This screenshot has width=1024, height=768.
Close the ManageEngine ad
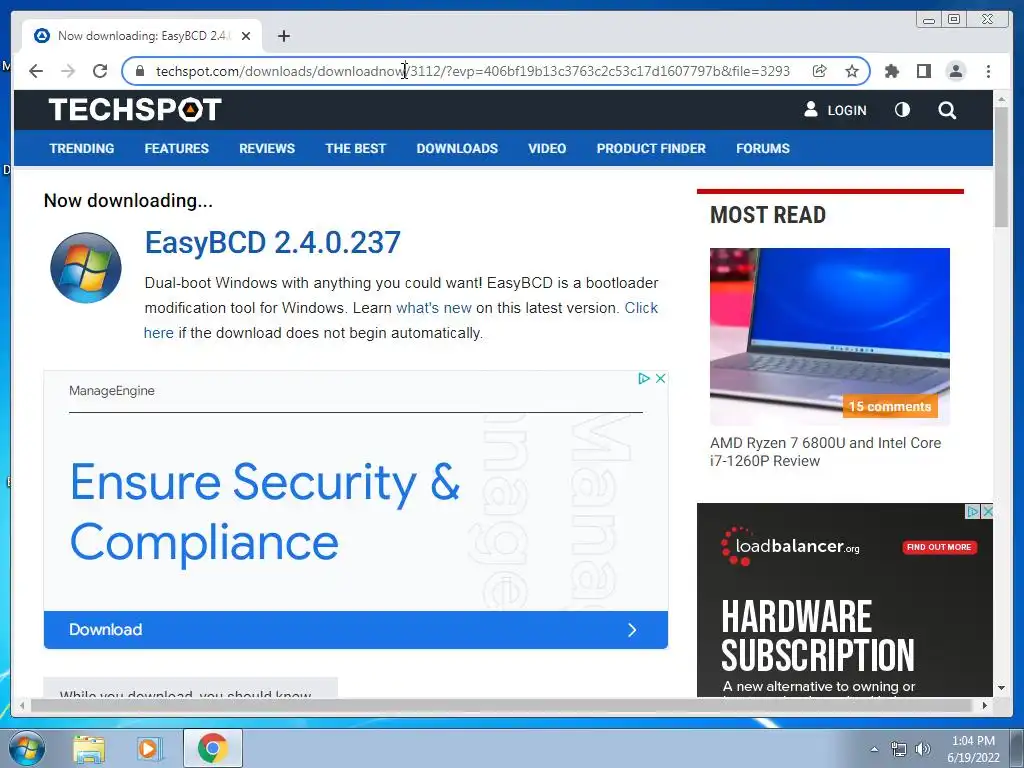pos(660,378)
